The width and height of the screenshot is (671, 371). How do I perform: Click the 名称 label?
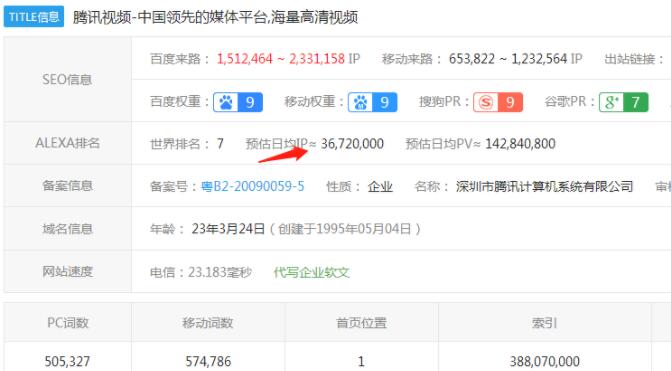point(431,186)
